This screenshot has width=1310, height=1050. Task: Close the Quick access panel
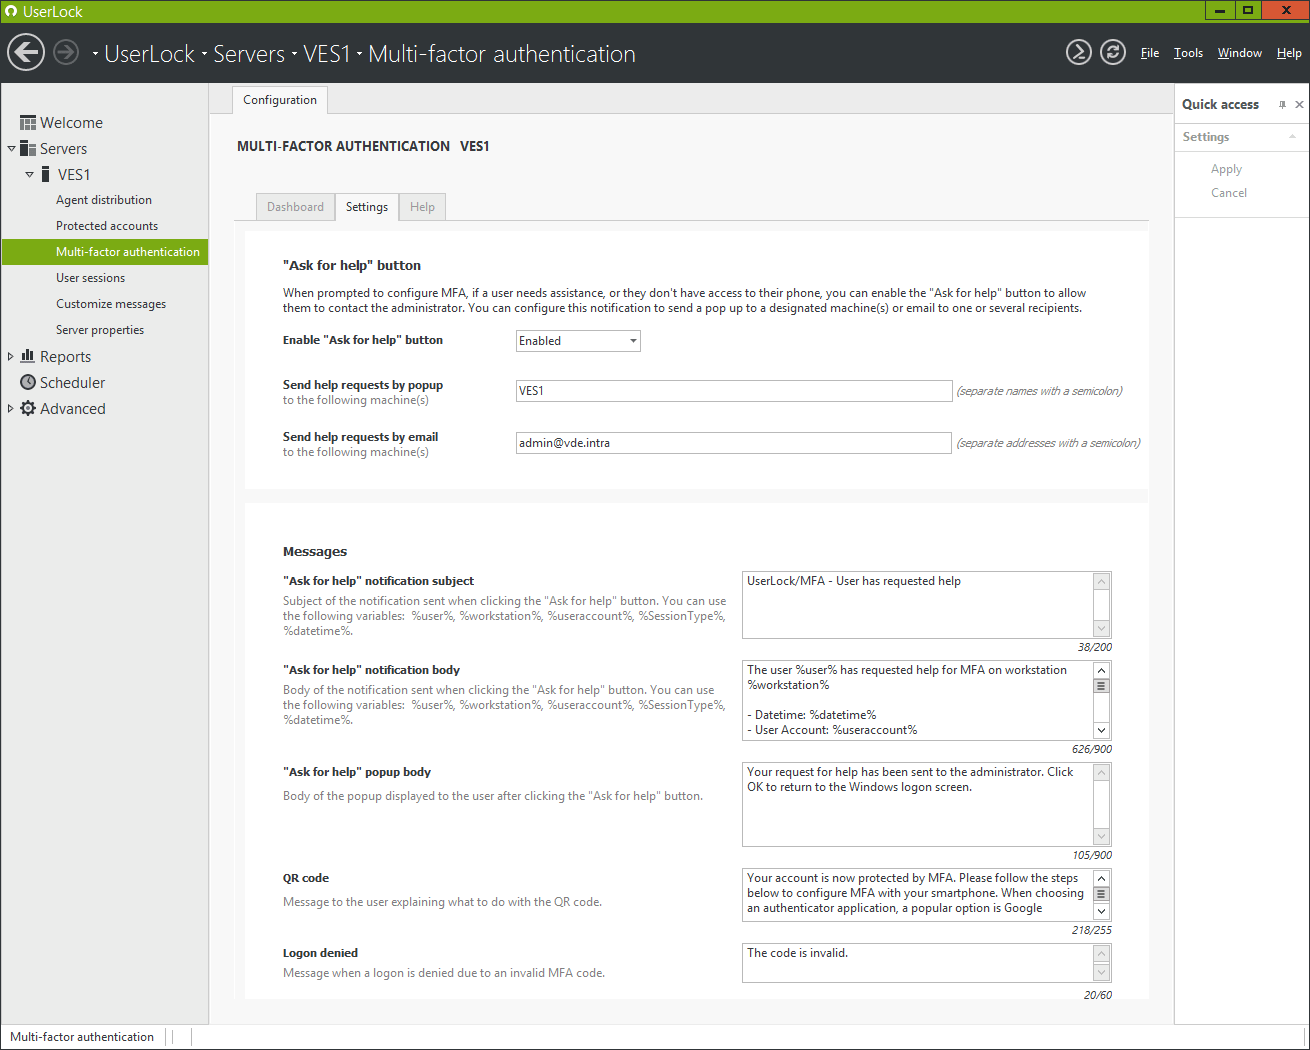pyautogui.click(x=1299, y=104)
